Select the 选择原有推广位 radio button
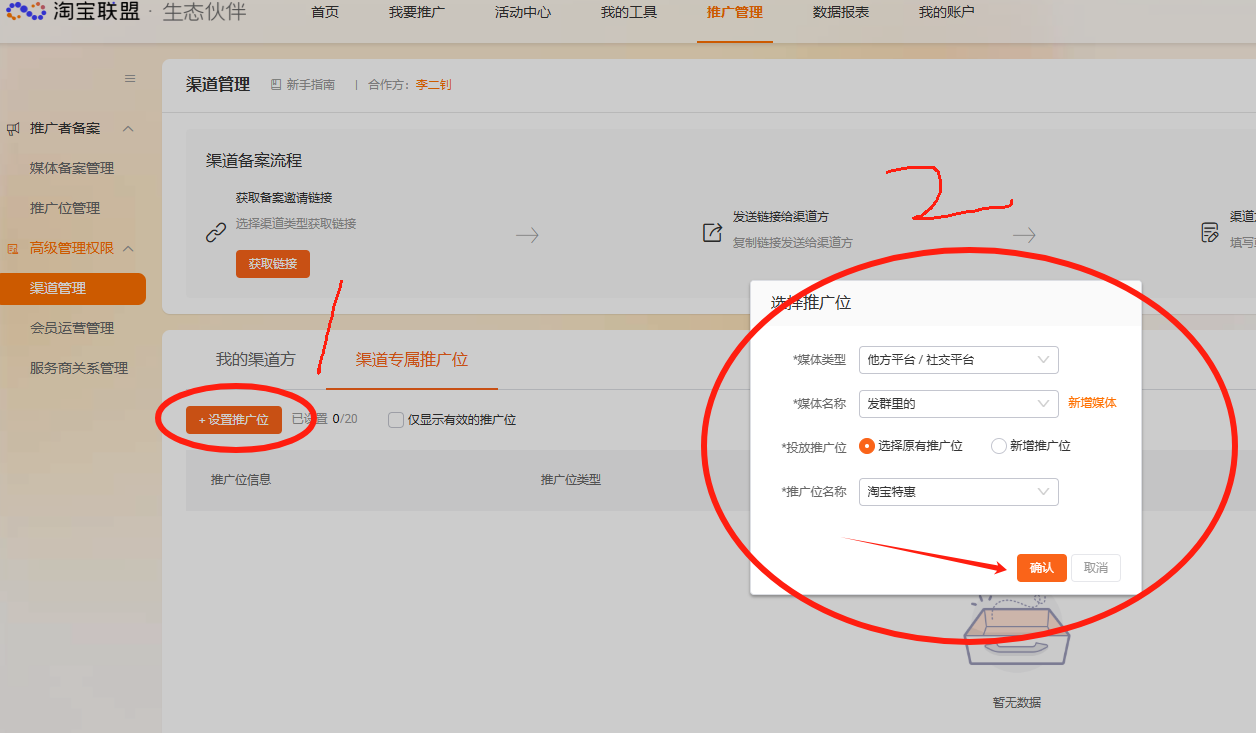This screenshot has height=733, width=1256. click(867, 446)
